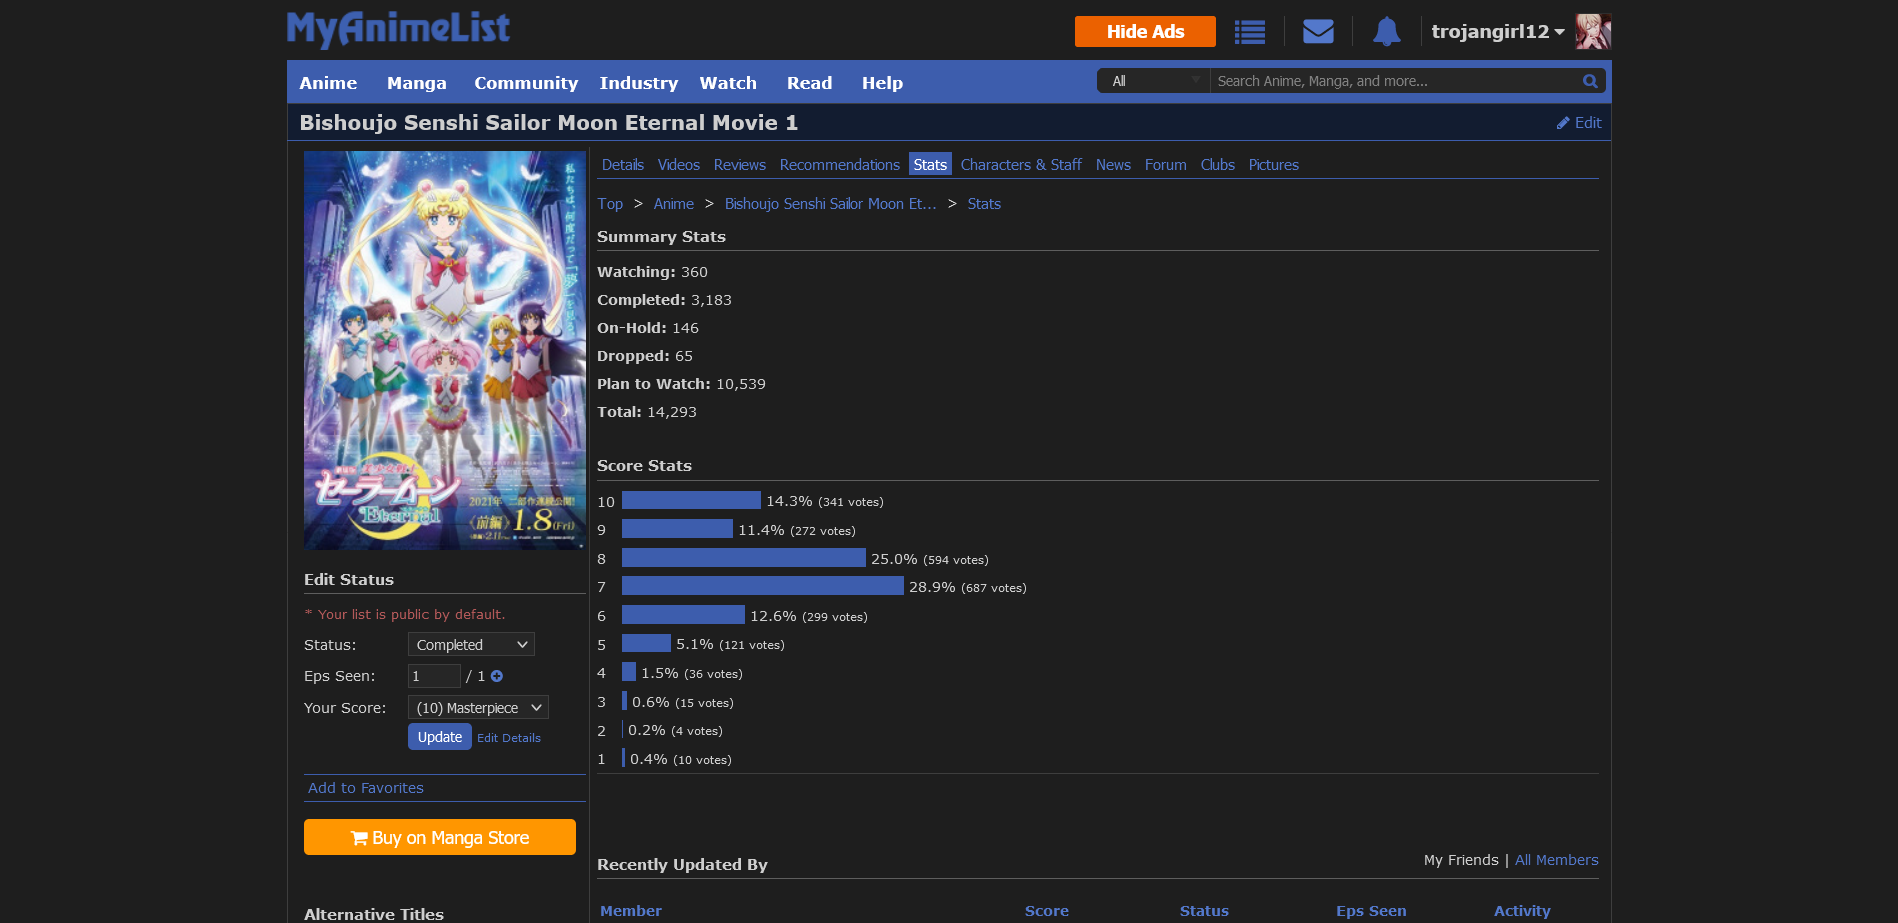Switch to the Details tab
This screenshot has width=1898, height=923.
tap(623, 165)
